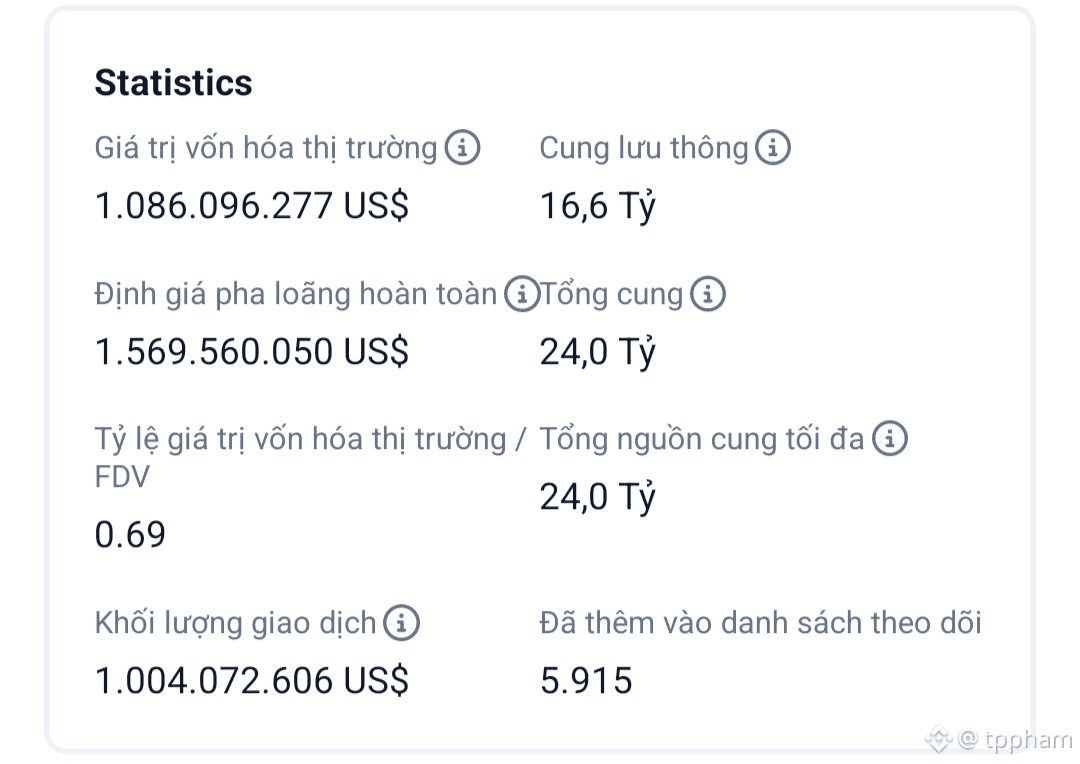Click the Khối lượng giao dịch label text
This screenshot has height=764, width=1080.
[235, 624]
